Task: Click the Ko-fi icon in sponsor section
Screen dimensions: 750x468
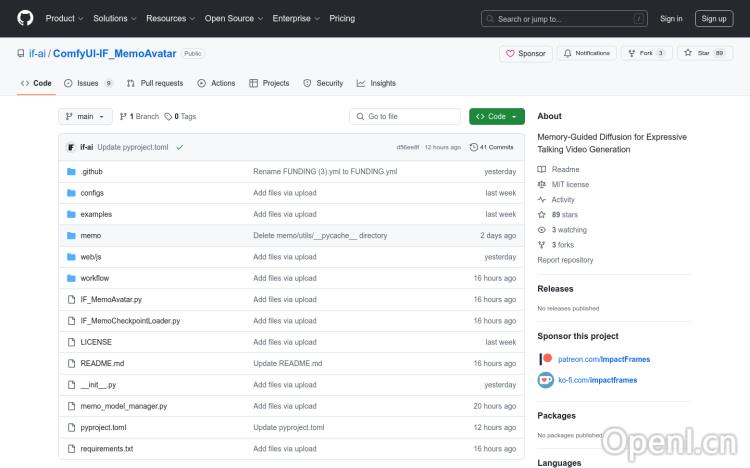Action: pos(546,380)
